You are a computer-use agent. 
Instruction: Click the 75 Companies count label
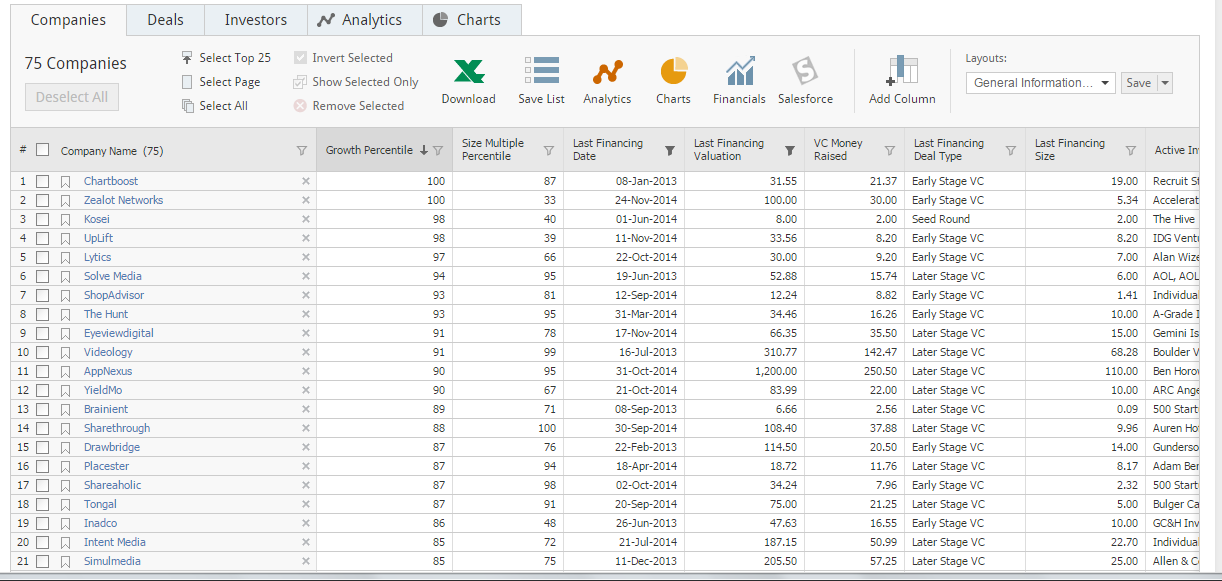coord(76,63)
